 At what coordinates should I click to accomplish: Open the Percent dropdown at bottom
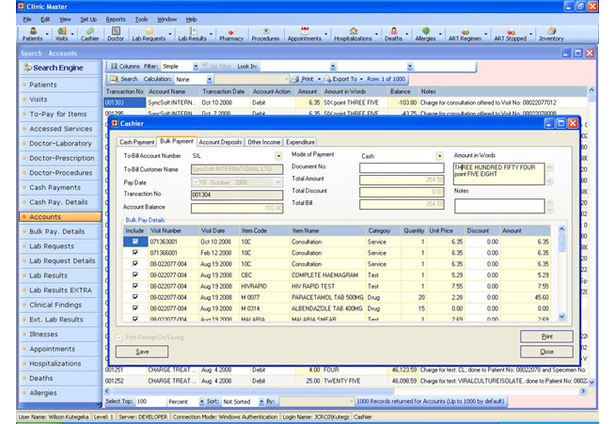pyautogui.click(x=202, y=402)
